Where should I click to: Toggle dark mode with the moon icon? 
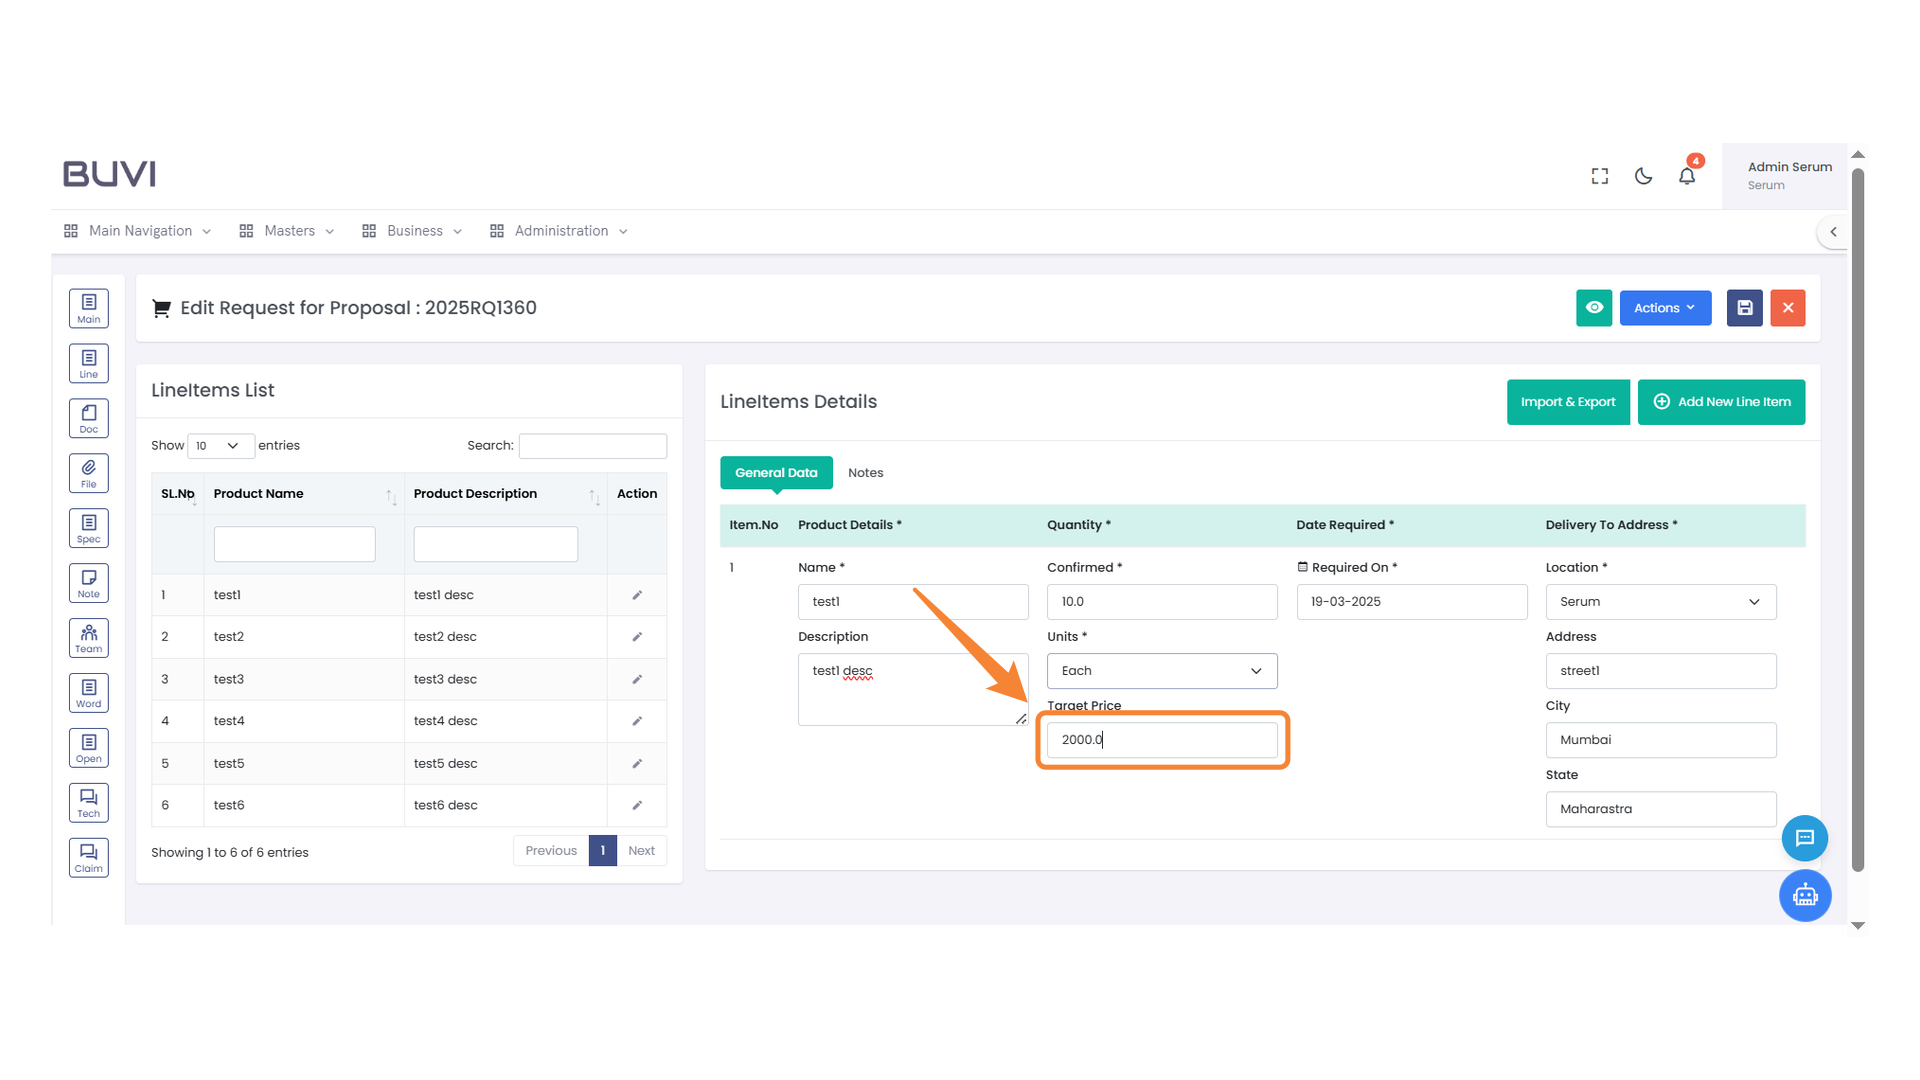tap(1643, 175)
